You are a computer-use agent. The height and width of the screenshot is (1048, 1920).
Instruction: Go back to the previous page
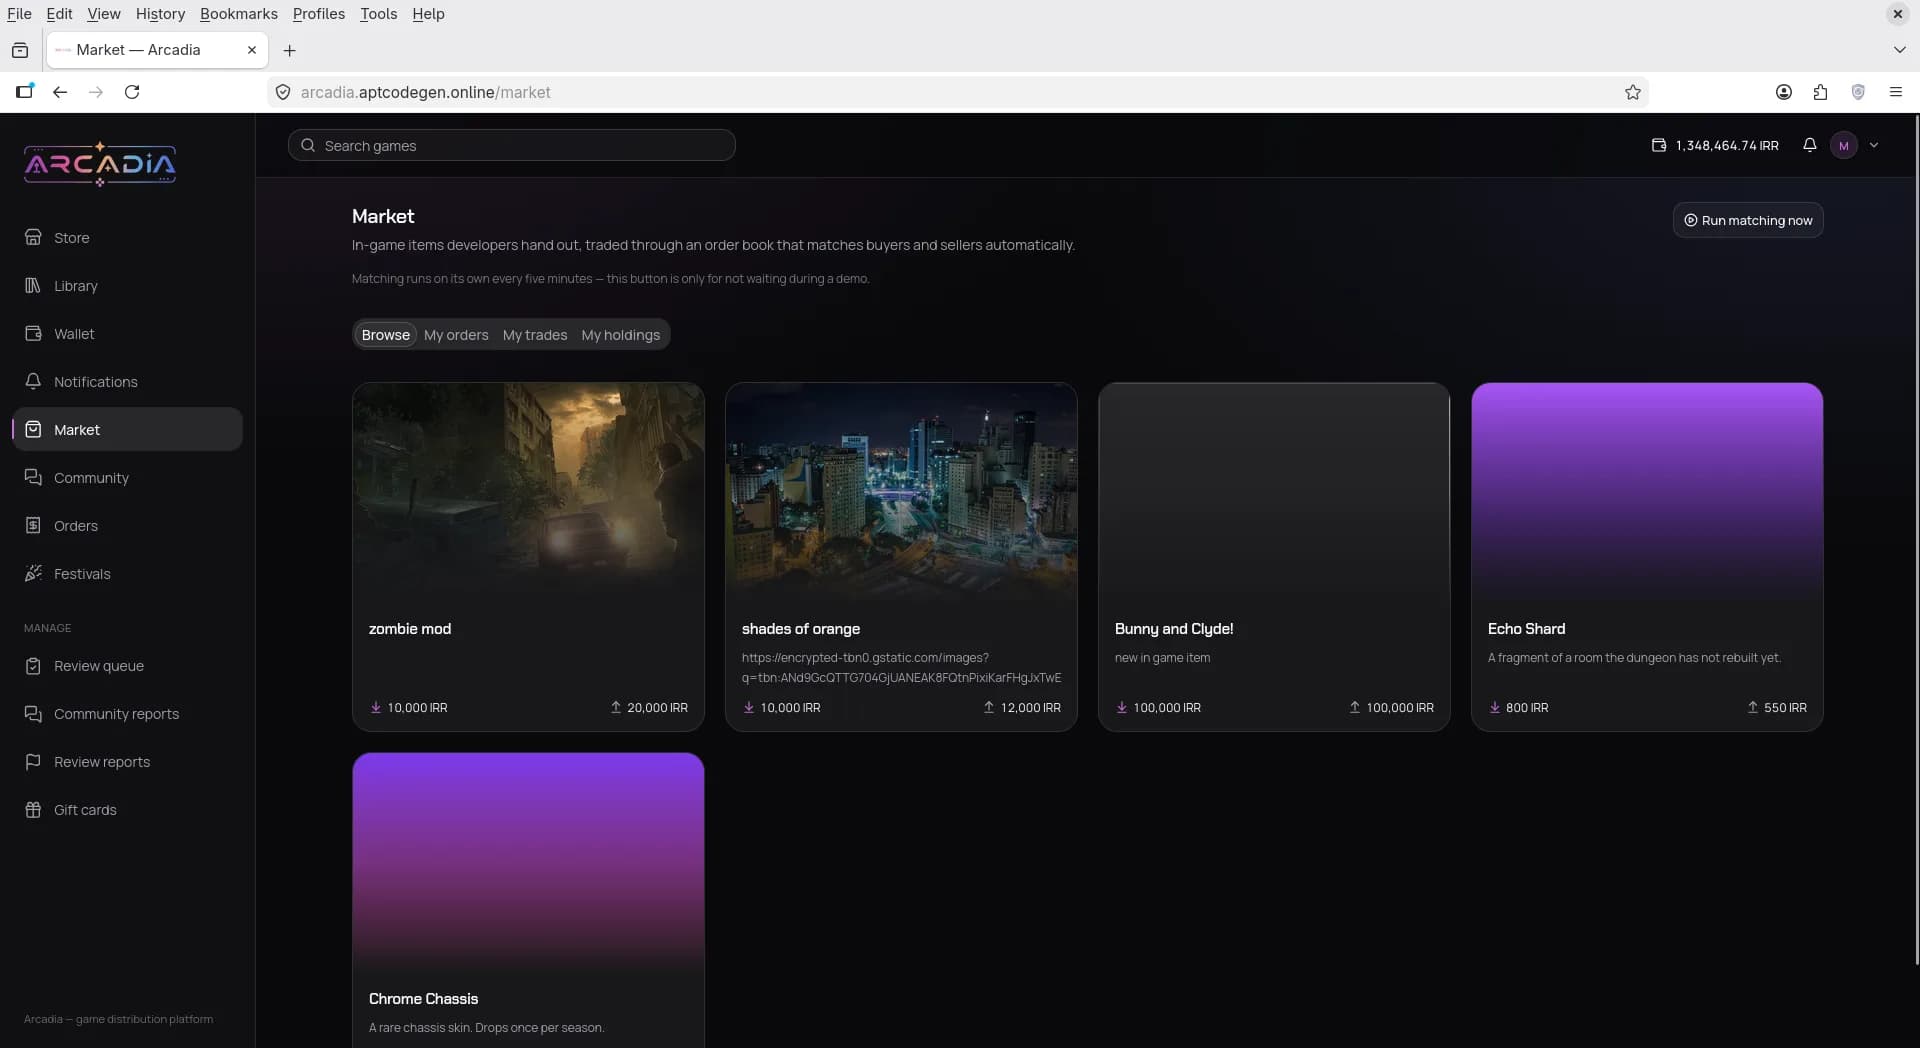[60, 92]
